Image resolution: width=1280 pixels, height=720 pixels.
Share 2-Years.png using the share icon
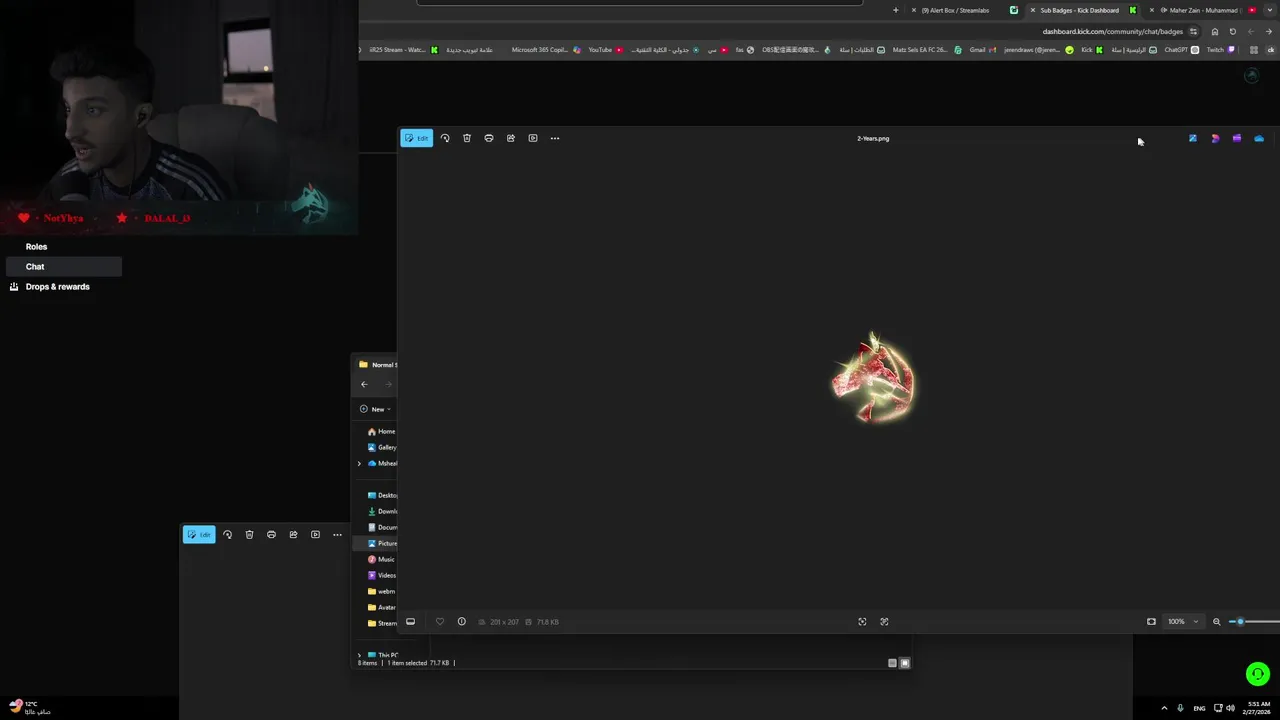click(511, 138)
